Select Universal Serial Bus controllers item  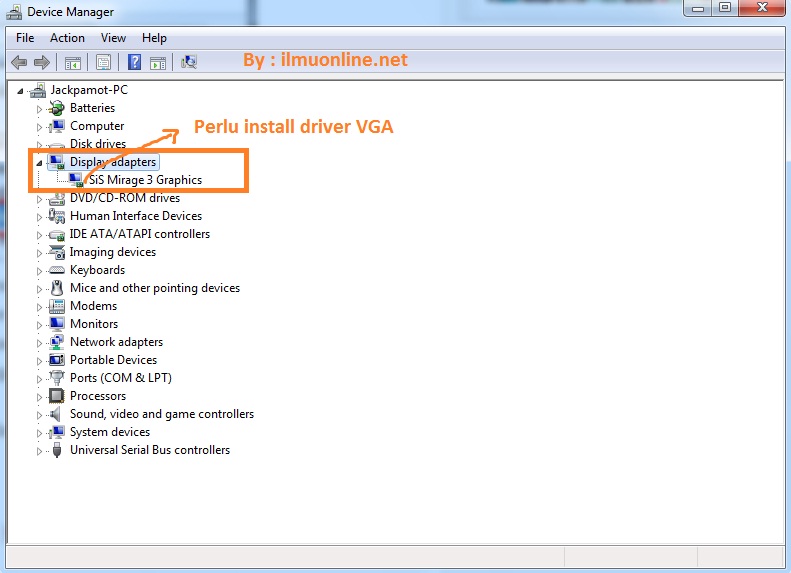pos(149,450)
